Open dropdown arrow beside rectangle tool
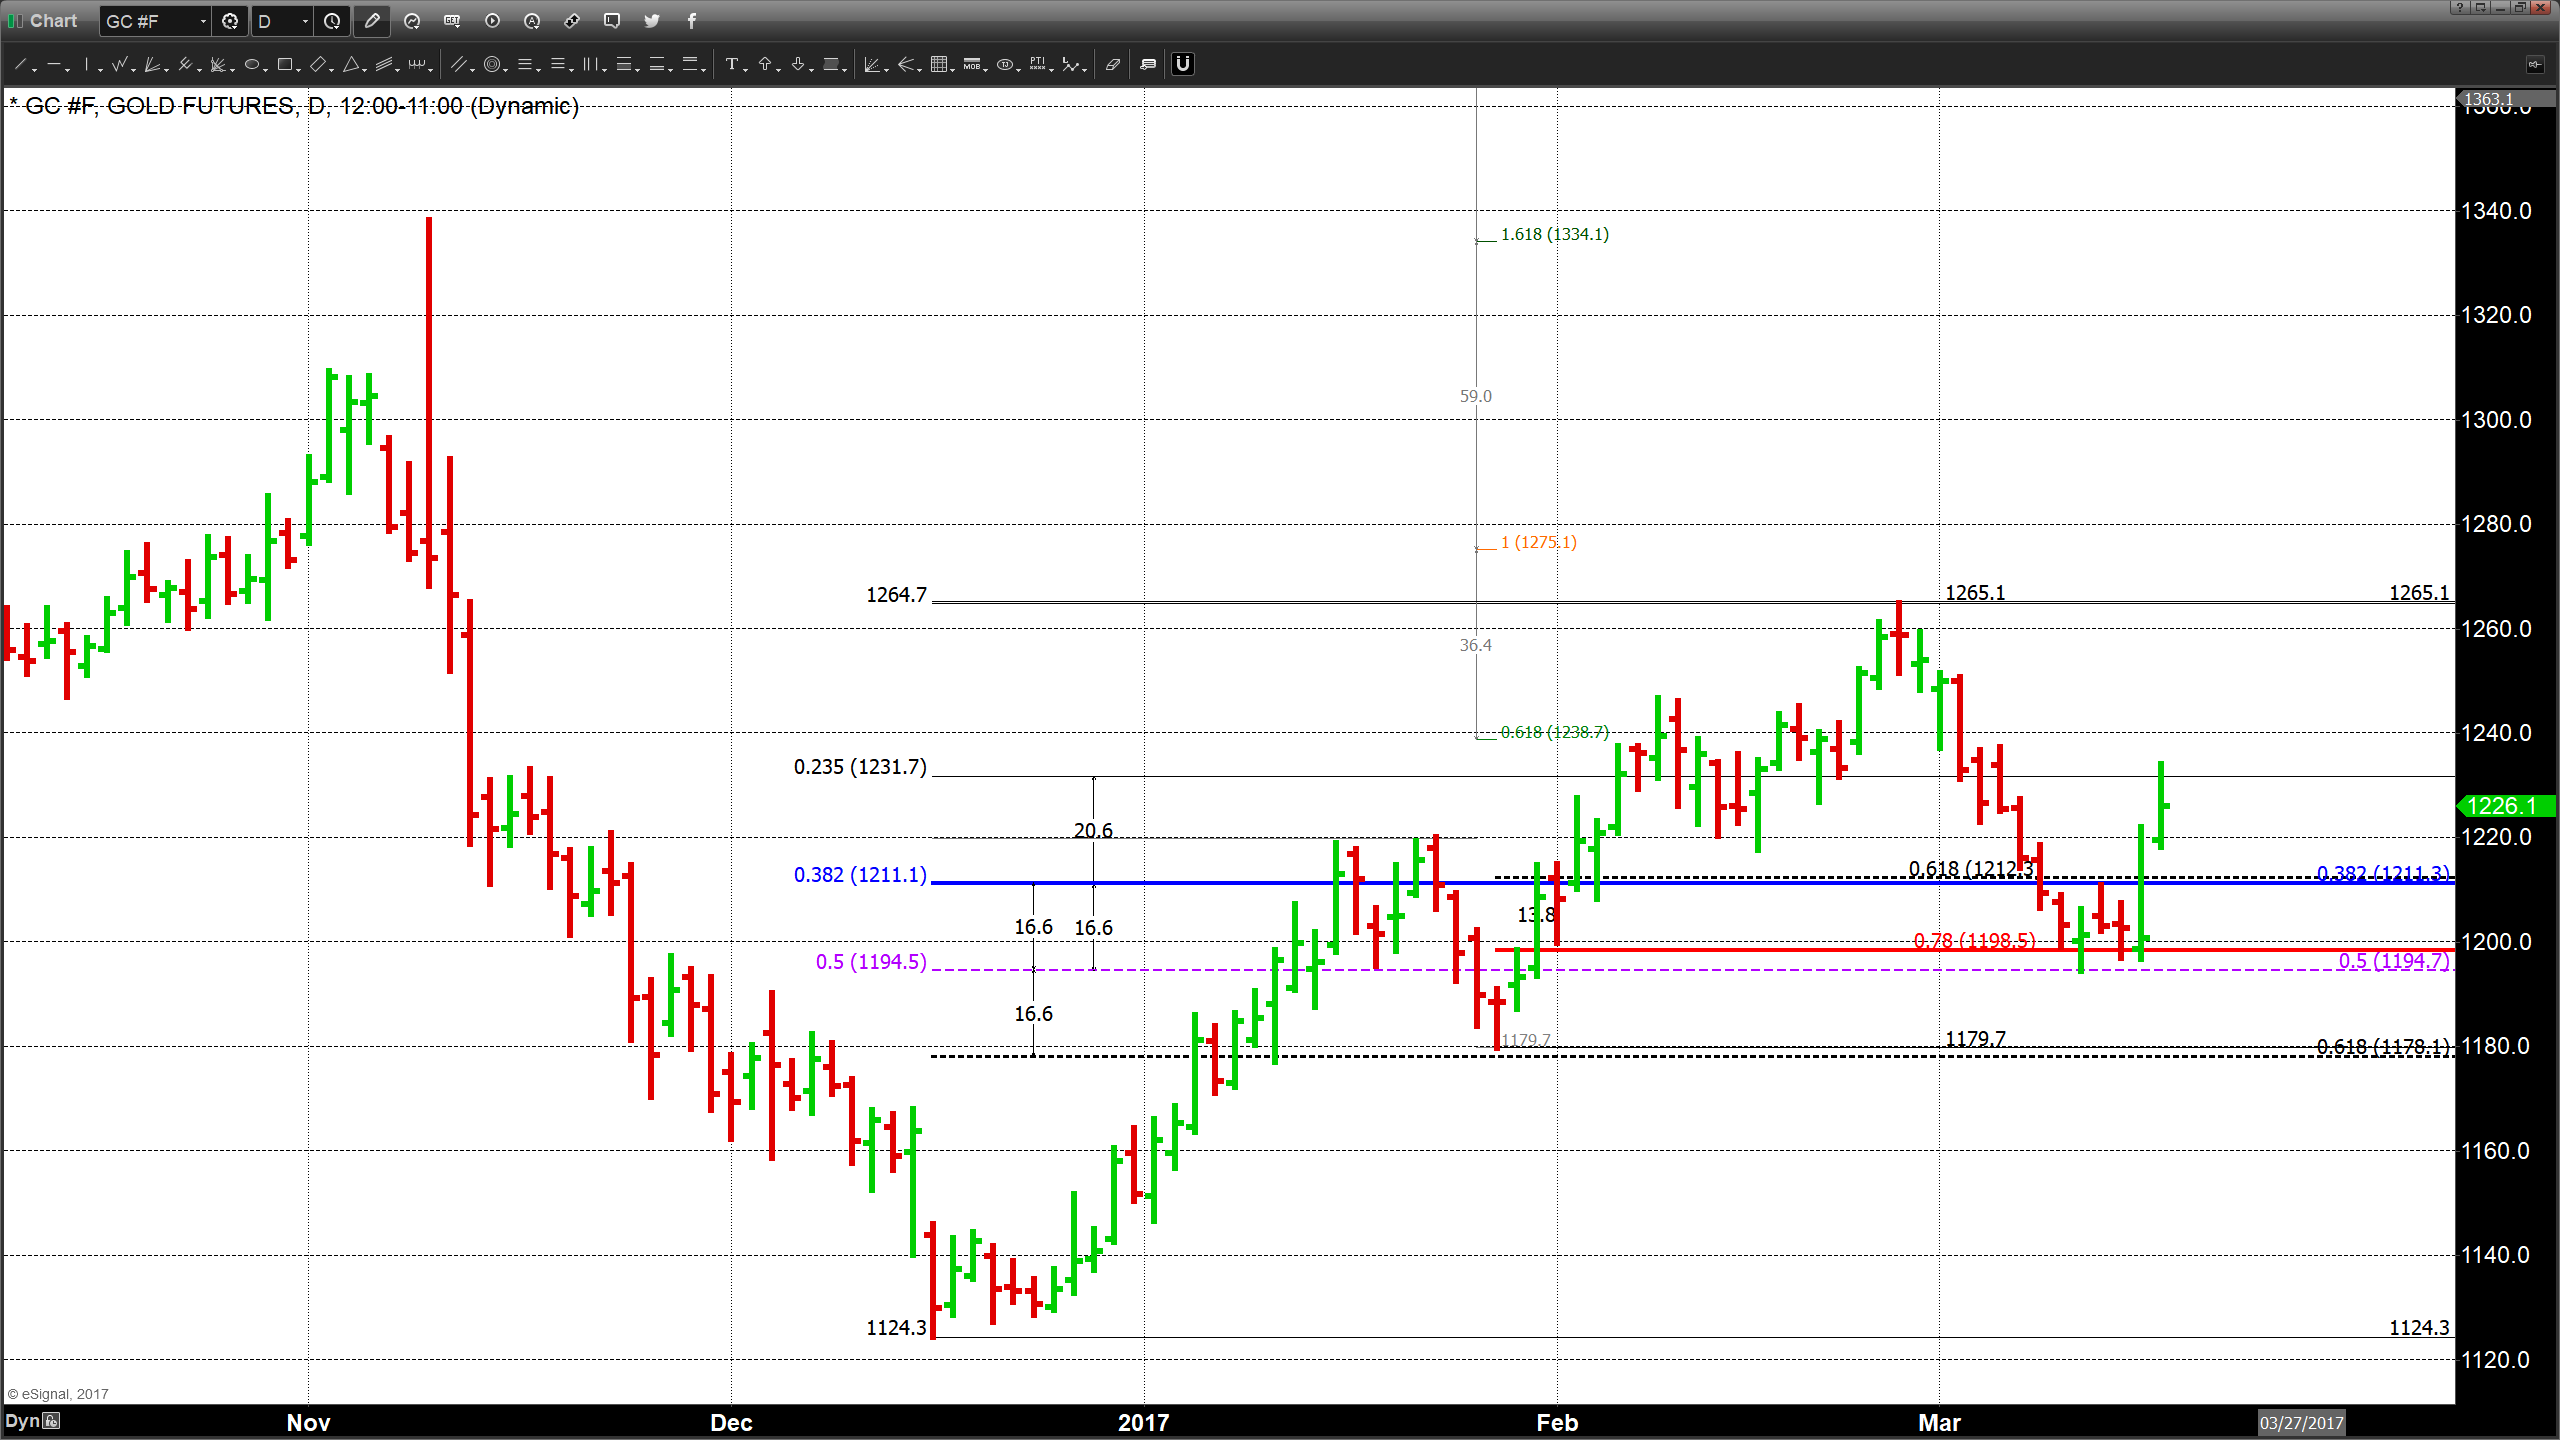Image resolution: width=2560 pixels, height=1440 pixels. 299,69
